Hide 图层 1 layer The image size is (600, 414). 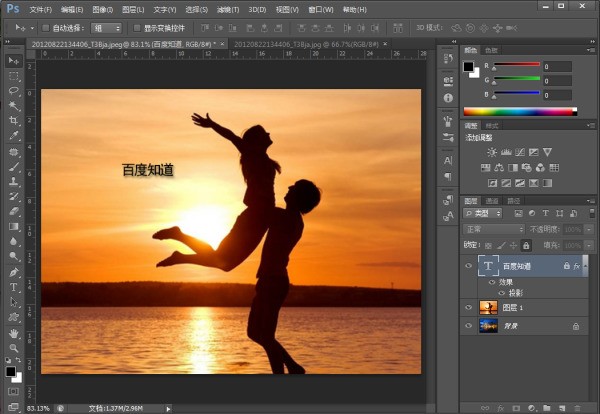pyautogui.click(x=469, y=307)
